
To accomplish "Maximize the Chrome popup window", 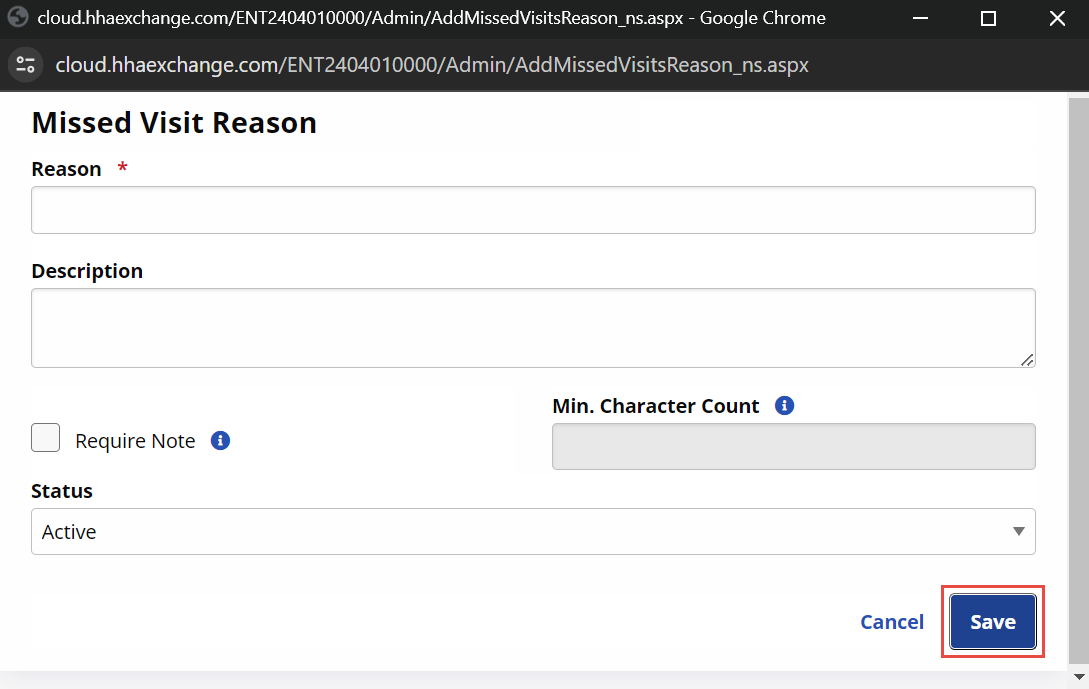I will coord(988,18).
